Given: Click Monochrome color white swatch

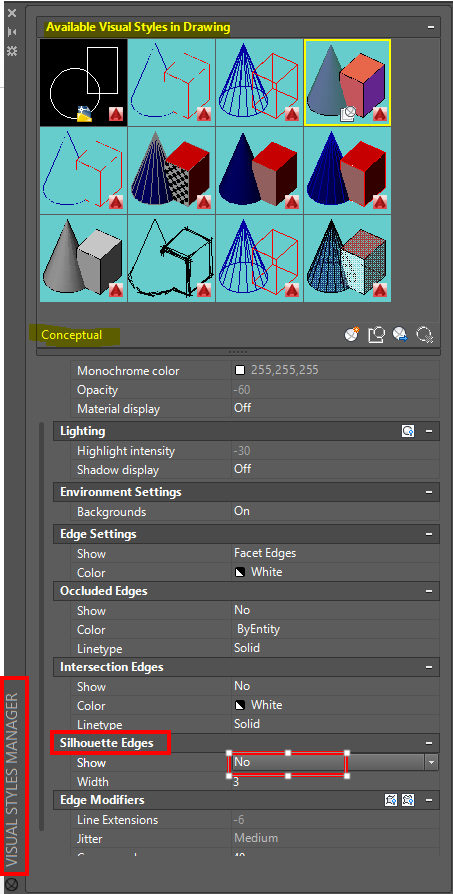Looking at the screenshot, I should tap(240, 370).
